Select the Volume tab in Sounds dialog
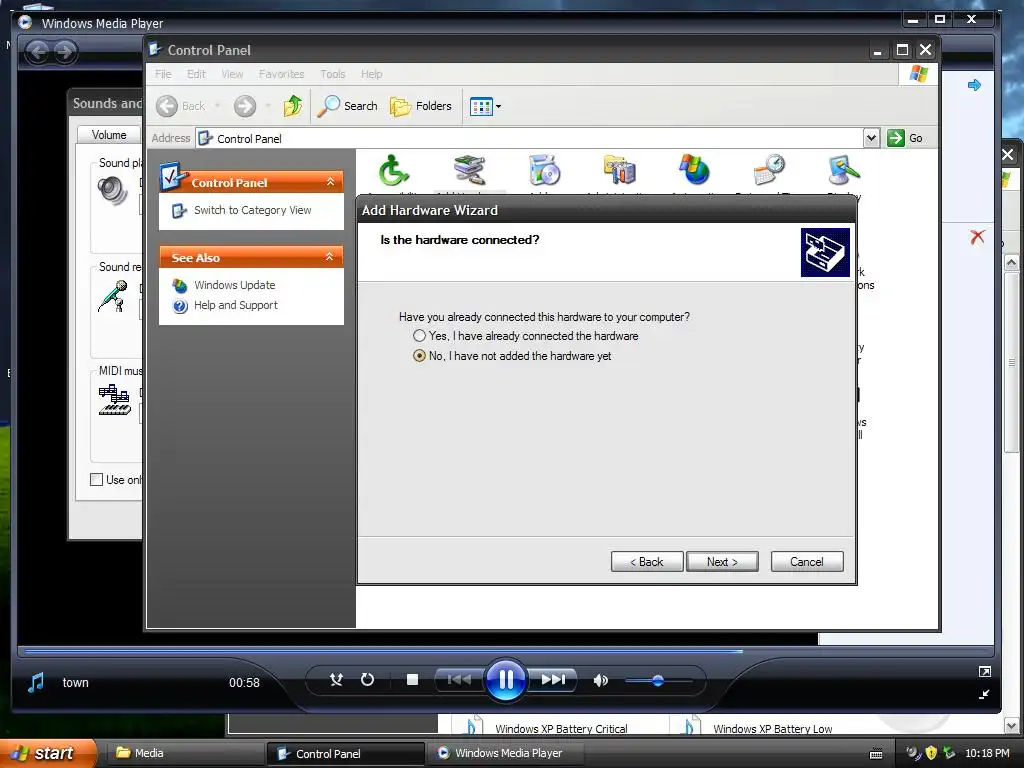 click(109, 135)
